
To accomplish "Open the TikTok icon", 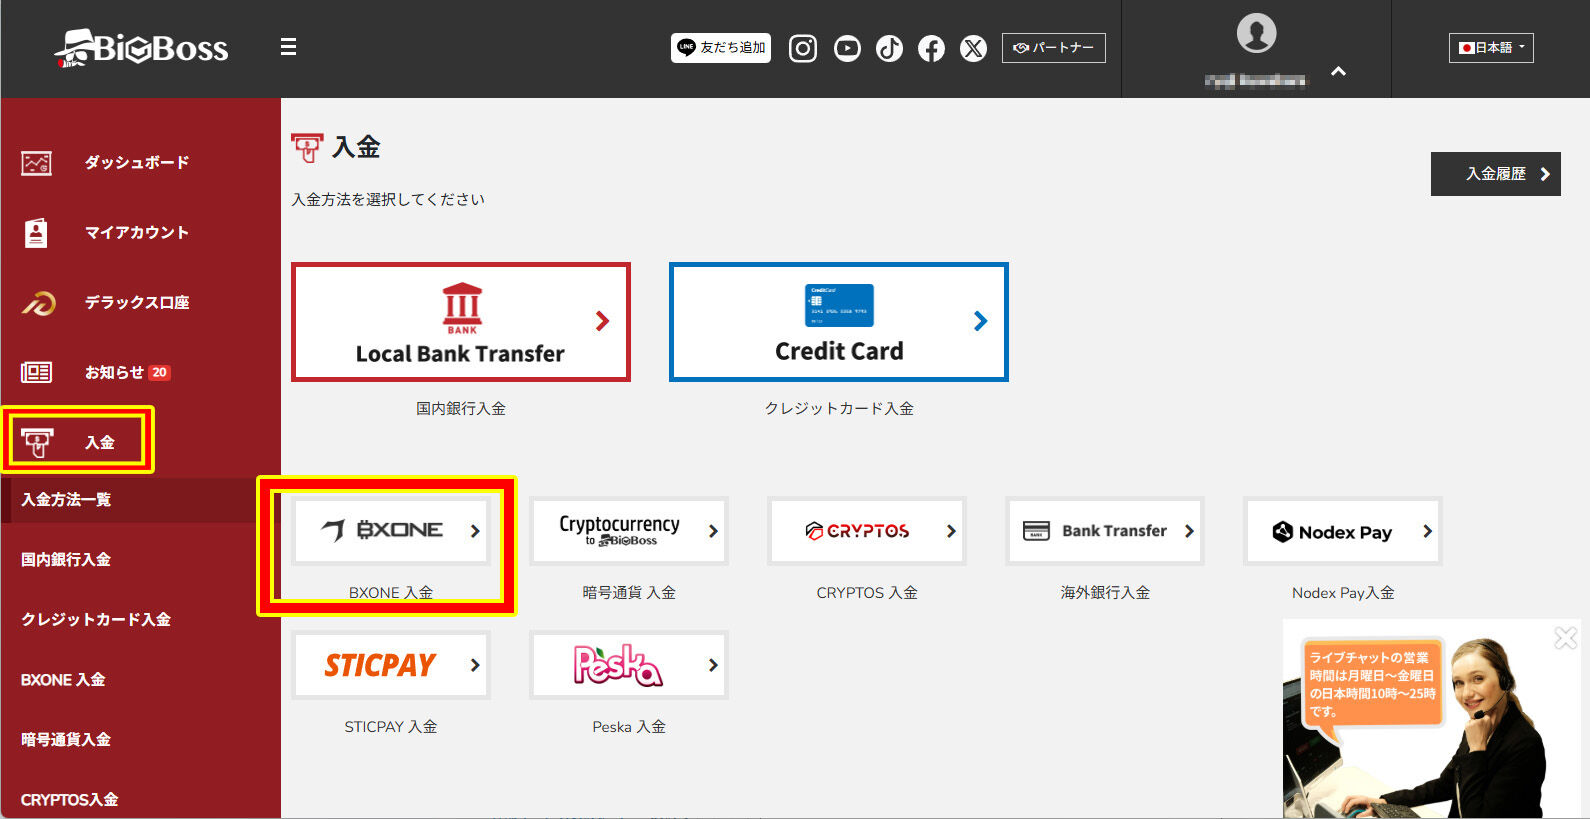I will click(x=889, y=48).
